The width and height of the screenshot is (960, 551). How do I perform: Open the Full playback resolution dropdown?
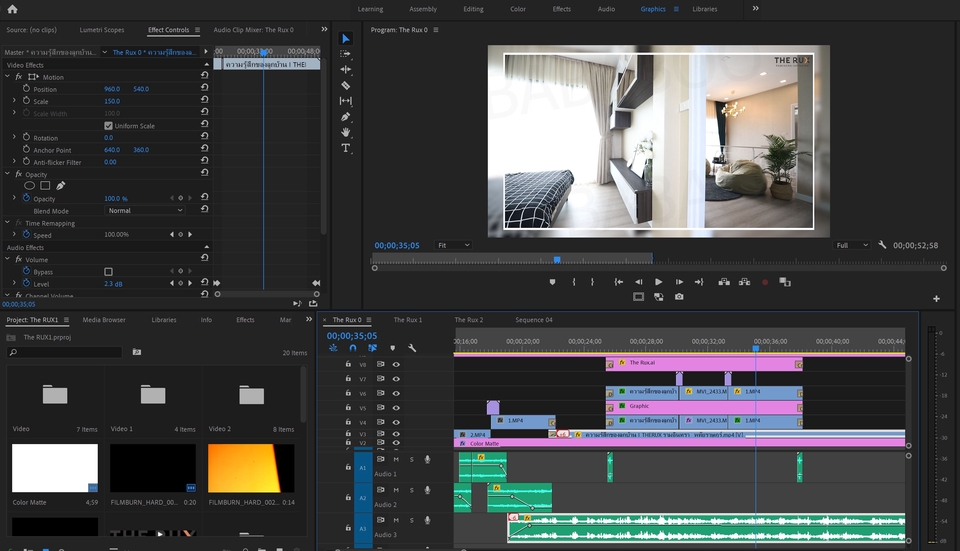point(852,246)
